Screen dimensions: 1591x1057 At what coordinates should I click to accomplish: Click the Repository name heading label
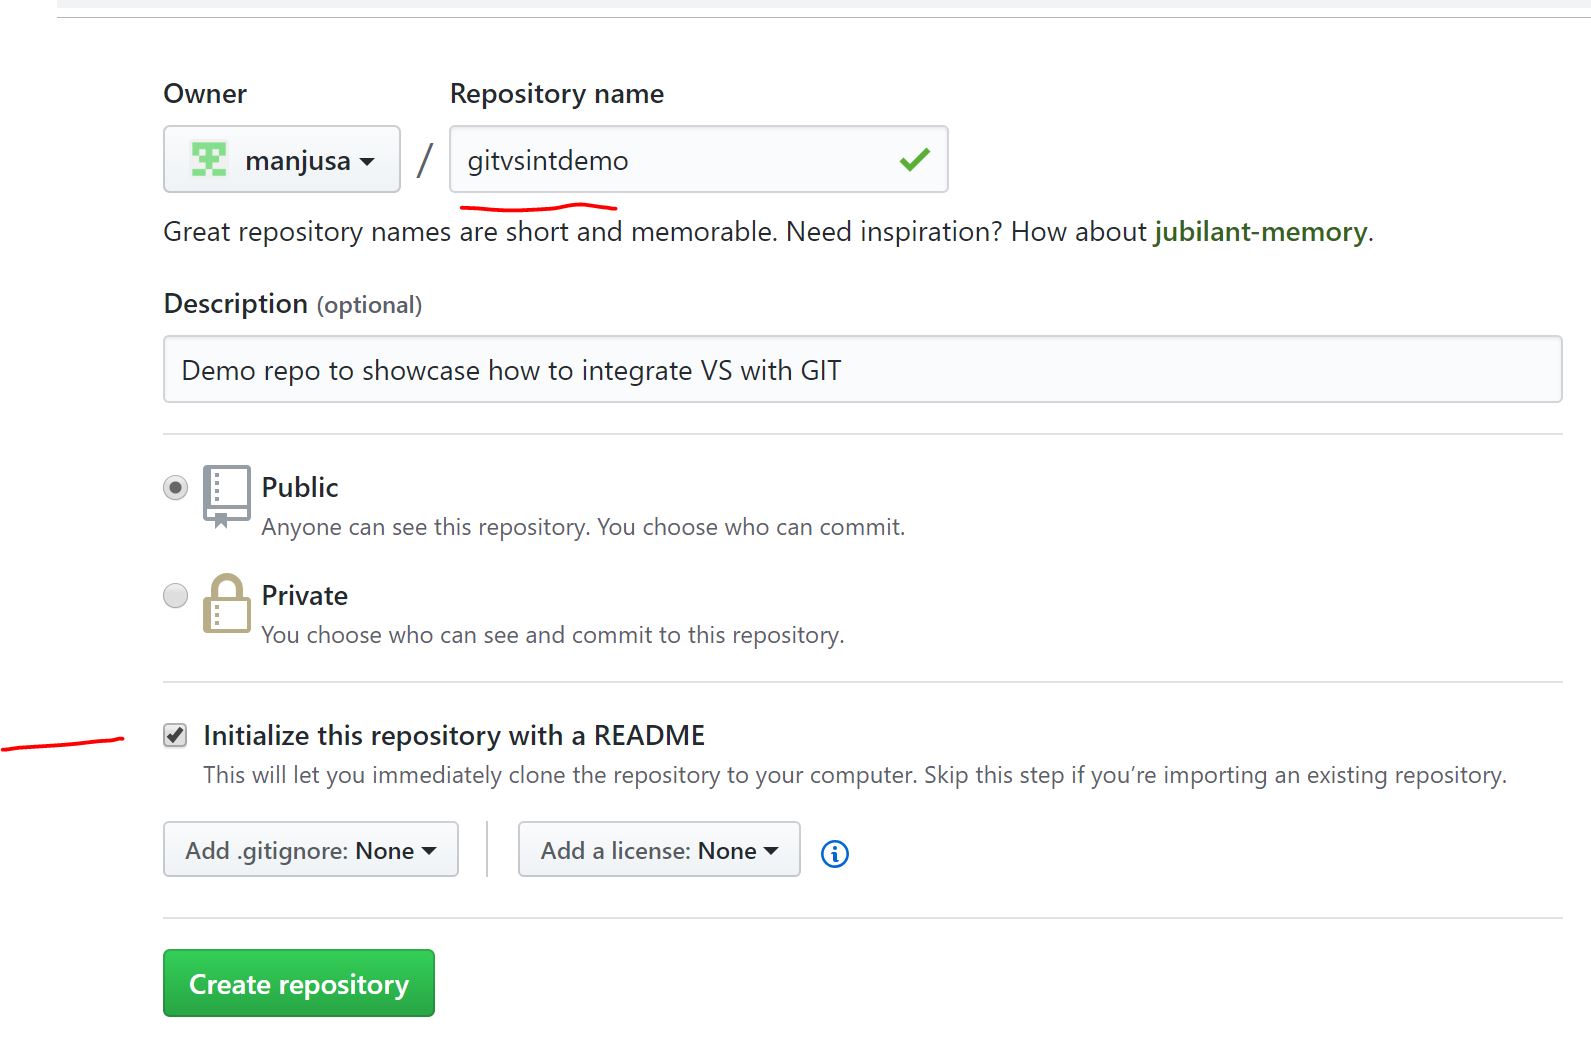[556, 94]
